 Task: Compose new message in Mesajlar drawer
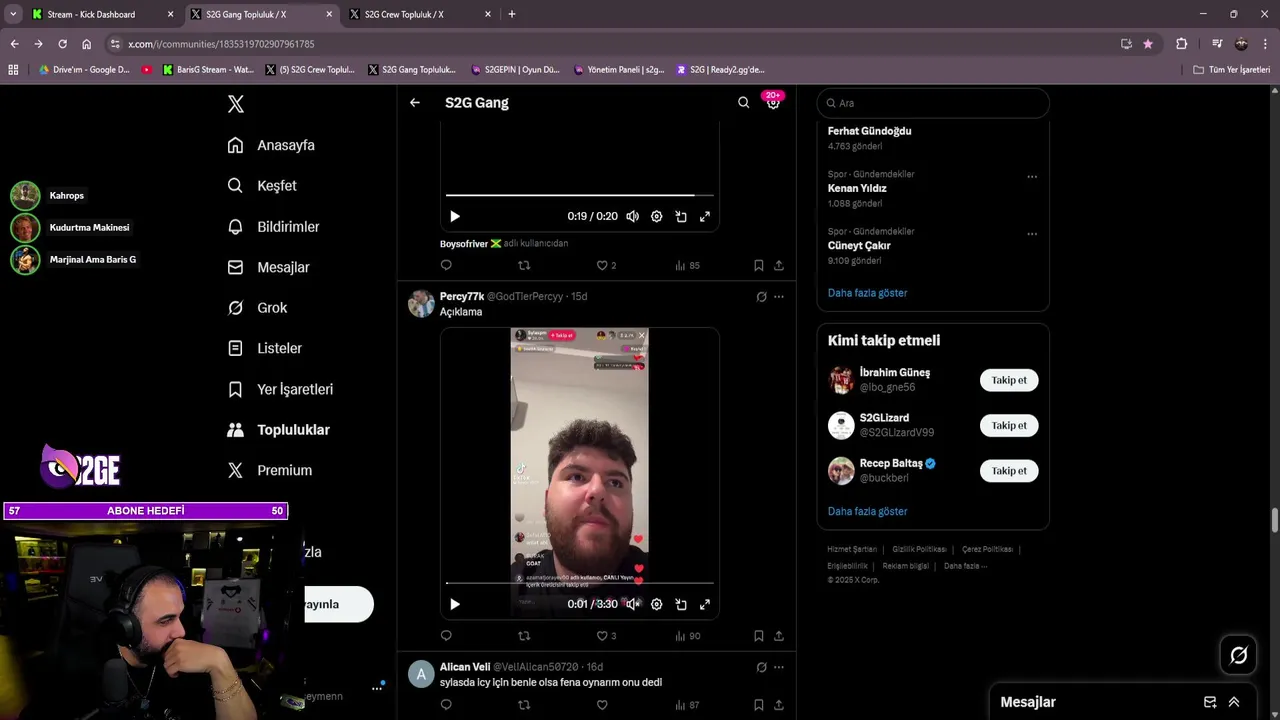(x=1209, y=702)
